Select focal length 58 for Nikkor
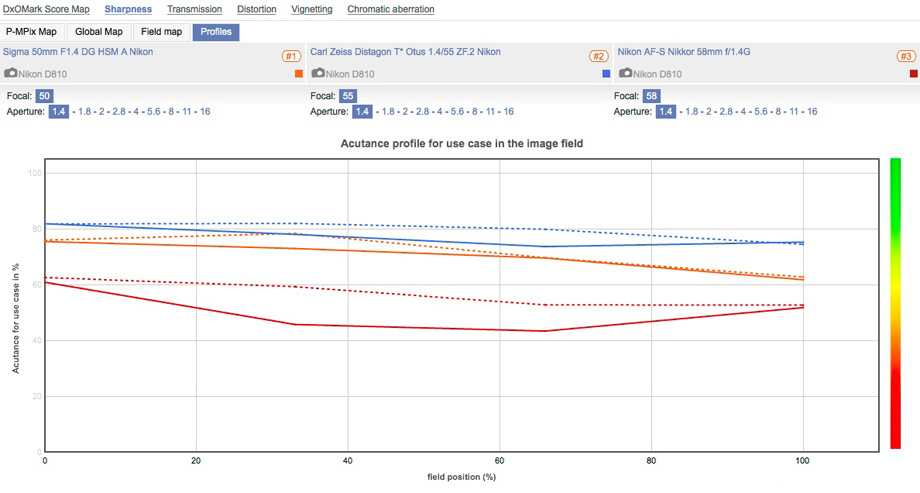 pos(651,96)
